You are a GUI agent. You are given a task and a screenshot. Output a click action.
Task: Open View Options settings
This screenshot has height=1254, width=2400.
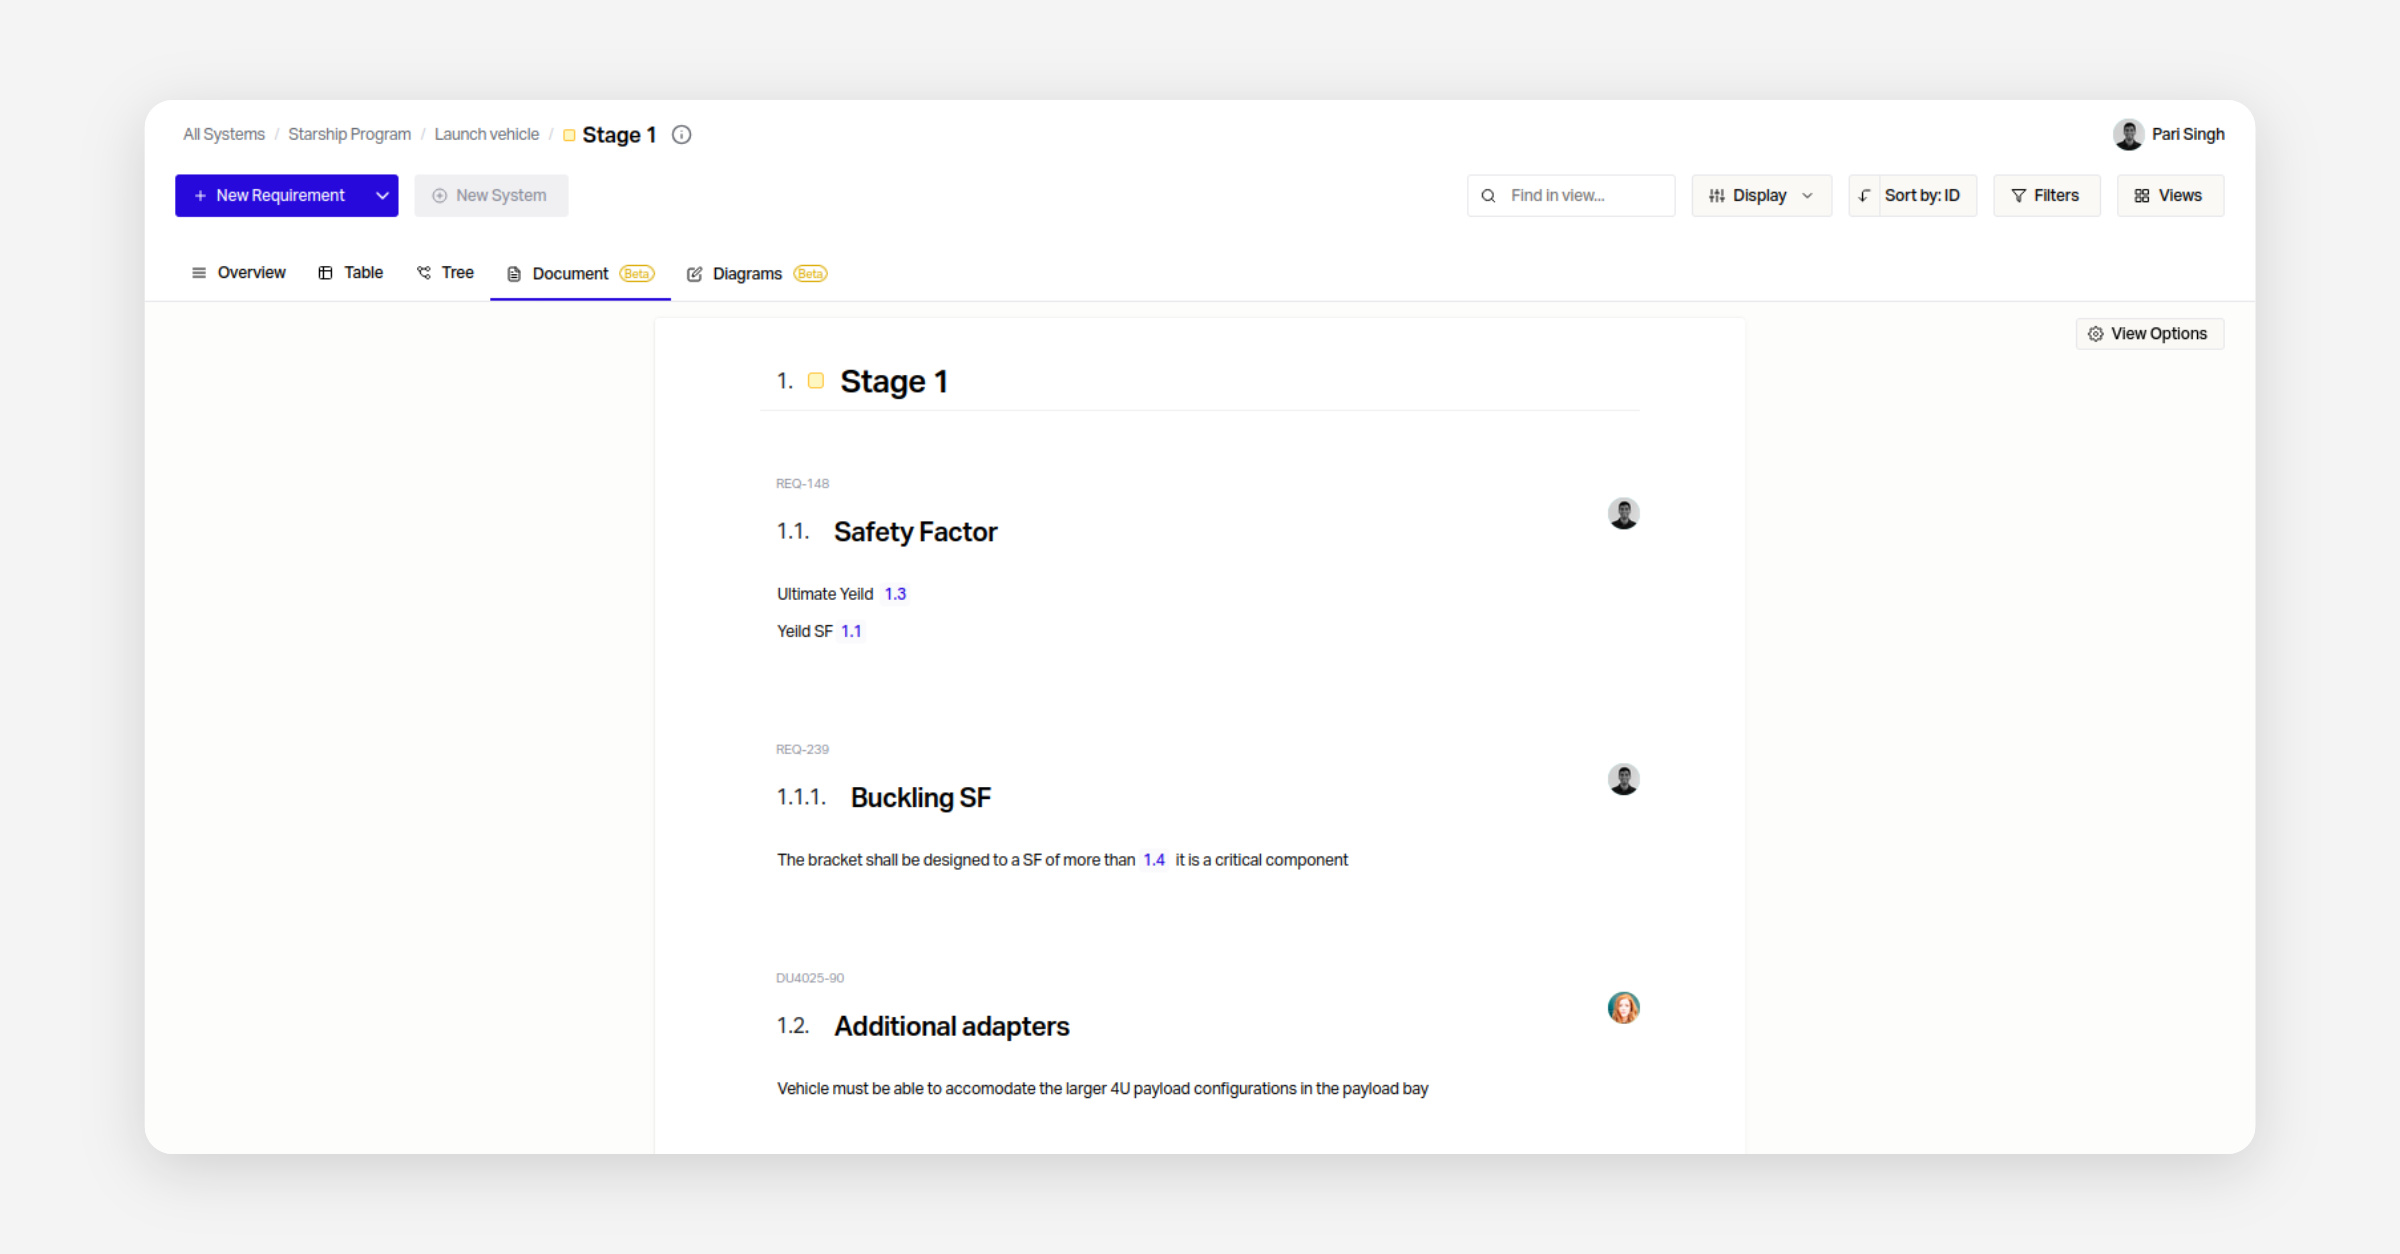point(2149,334)
